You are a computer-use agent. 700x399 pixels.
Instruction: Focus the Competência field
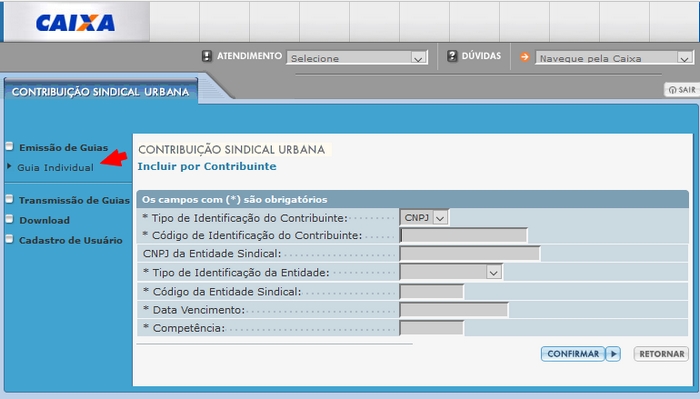click(432, 328)
